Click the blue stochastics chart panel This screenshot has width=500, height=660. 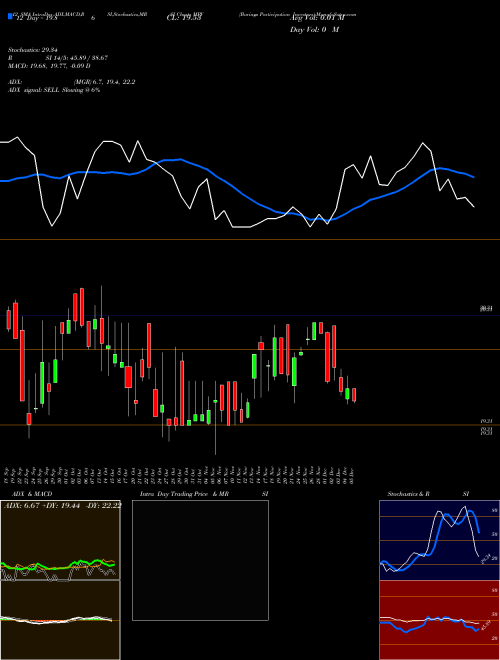click(439, 540)
